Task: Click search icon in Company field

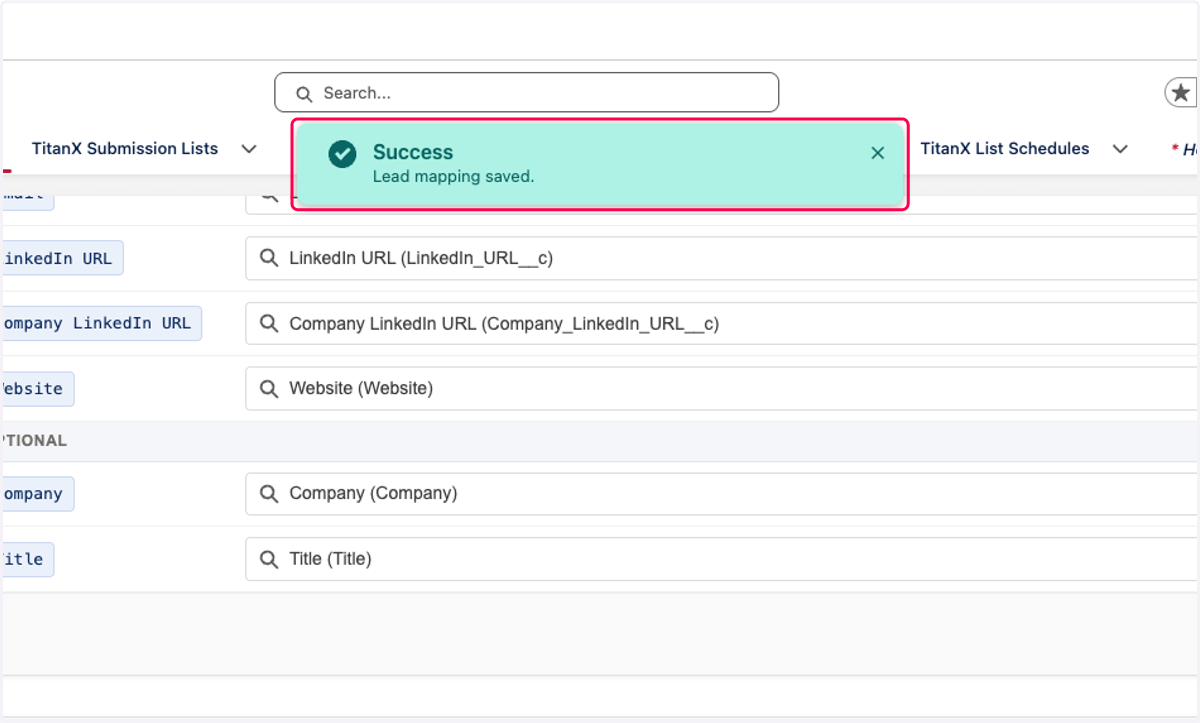Action: pos(268,493)
